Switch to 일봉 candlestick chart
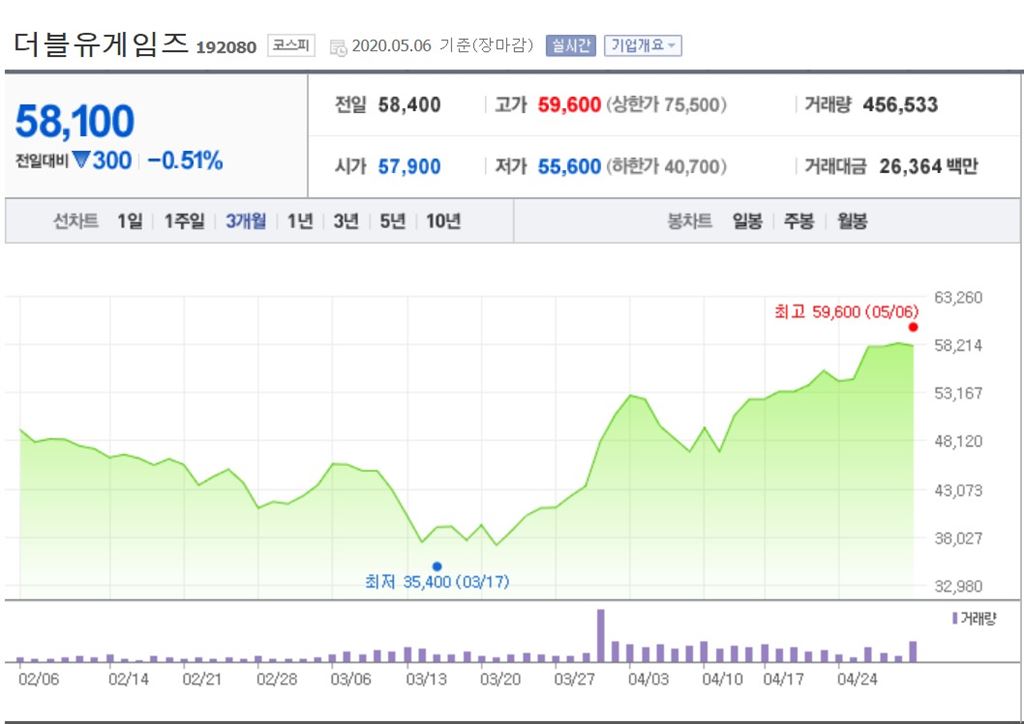Screen dimensions: 1024x724 [x=747, y=221]
